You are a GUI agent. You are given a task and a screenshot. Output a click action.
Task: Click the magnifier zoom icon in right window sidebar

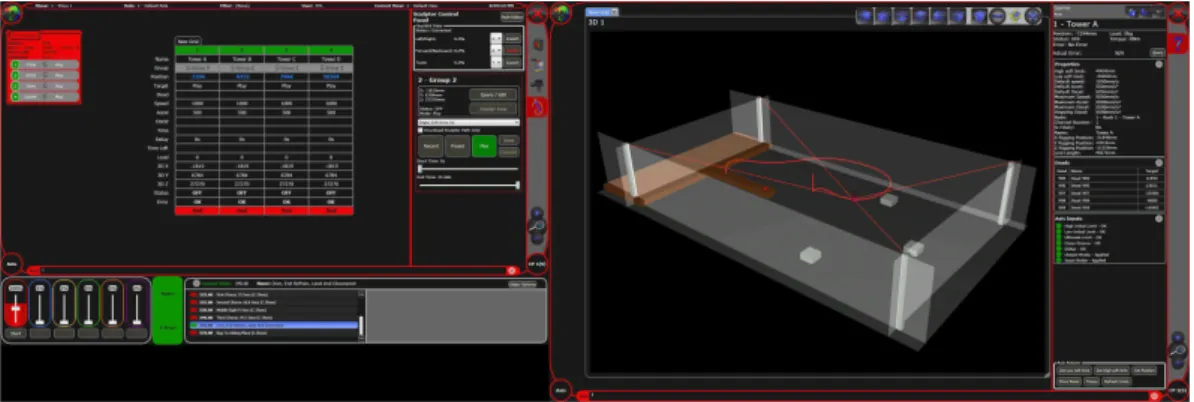1177,349
